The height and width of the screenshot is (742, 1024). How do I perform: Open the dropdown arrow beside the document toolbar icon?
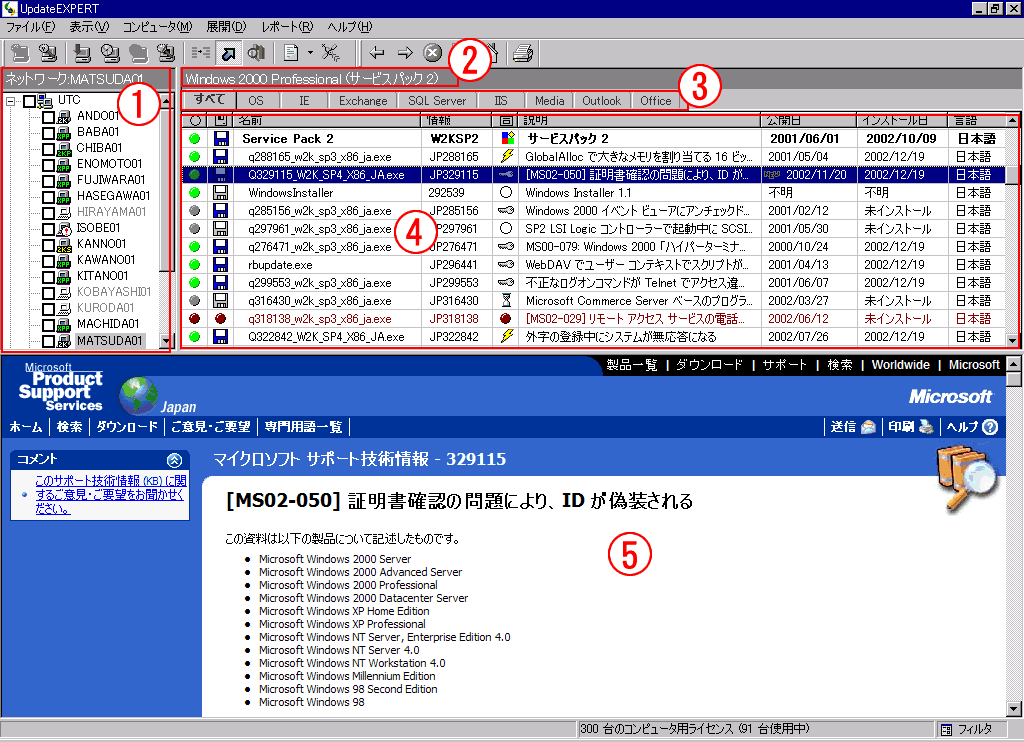click(x=310, y=53)
